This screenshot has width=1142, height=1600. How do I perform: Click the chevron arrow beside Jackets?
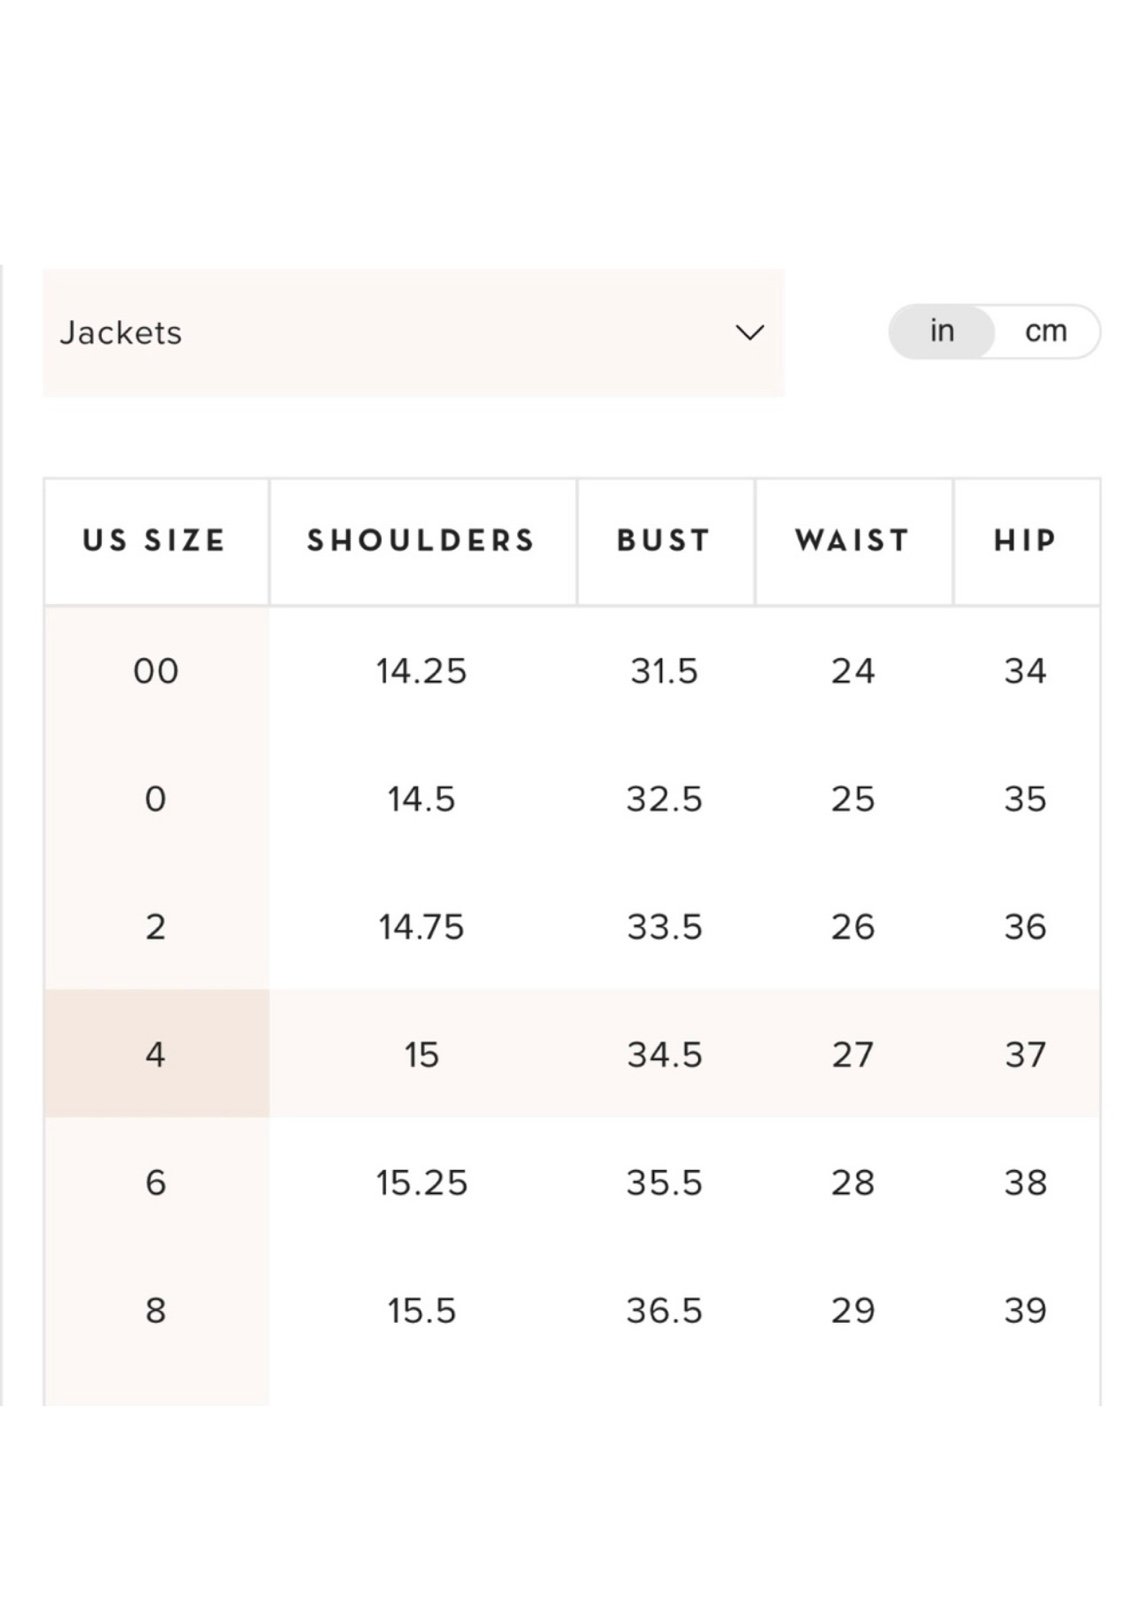pyautogui.click(x=750, y=332)
